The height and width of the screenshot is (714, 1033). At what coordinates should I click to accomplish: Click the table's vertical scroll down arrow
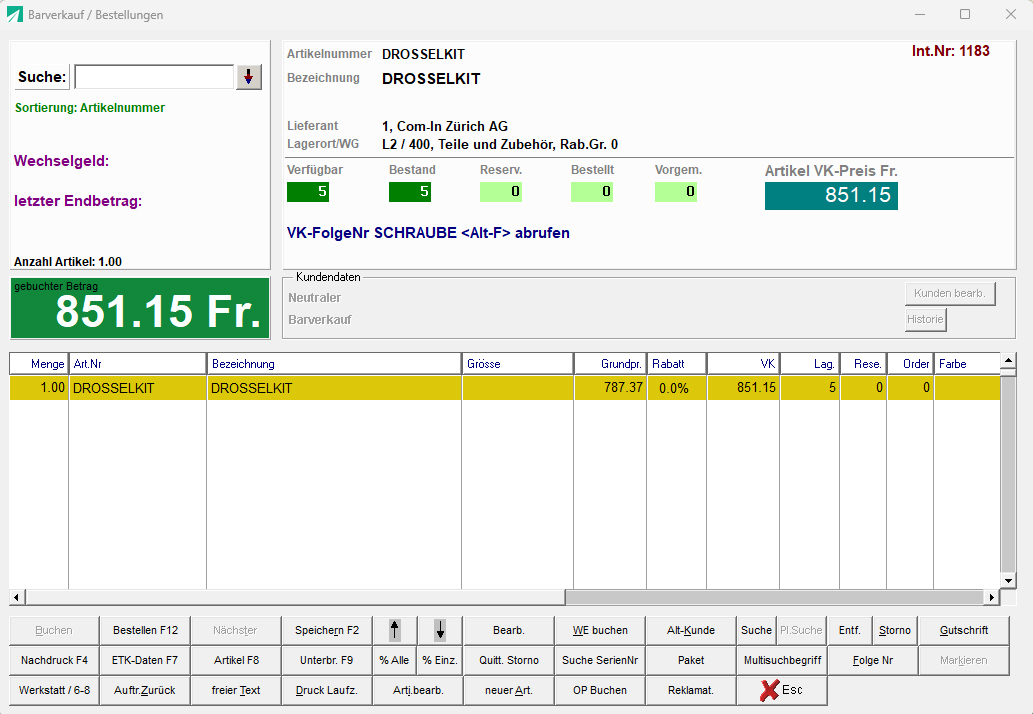(1008, 581)
